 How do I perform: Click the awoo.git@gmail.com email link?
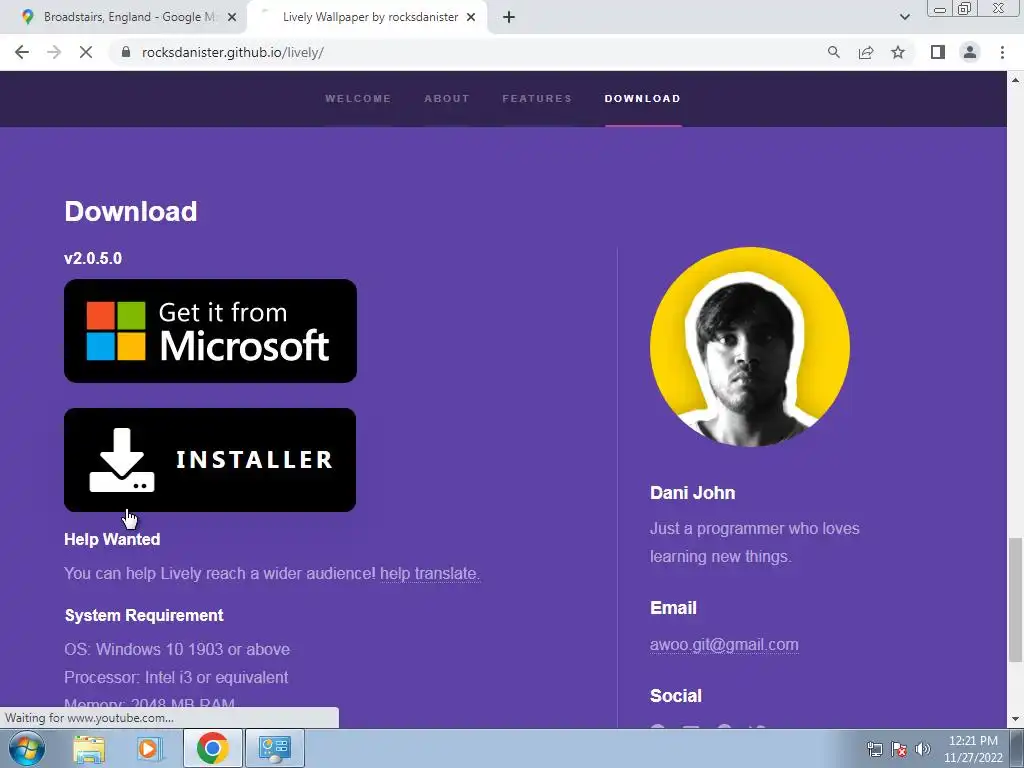724,645
